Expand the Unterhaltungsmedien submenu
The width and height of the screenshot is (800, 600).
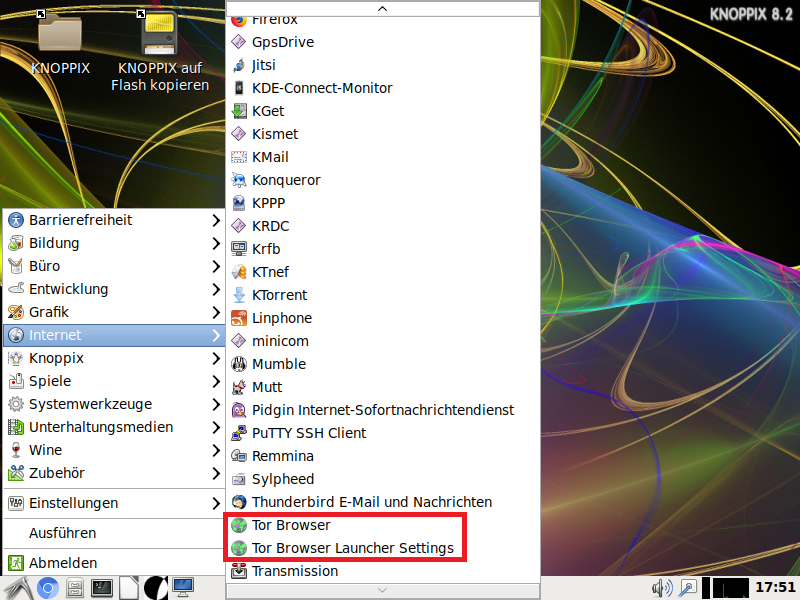(x=114, y=427)
